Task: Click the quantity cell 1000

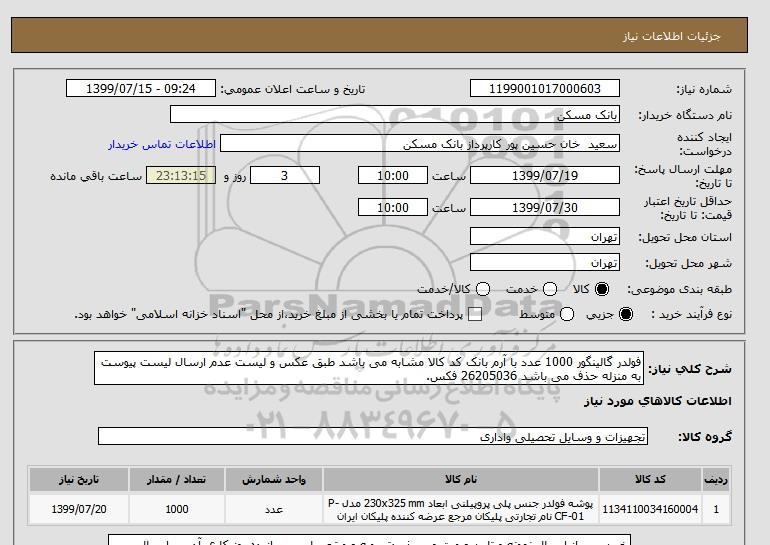Action: point(177,509)
